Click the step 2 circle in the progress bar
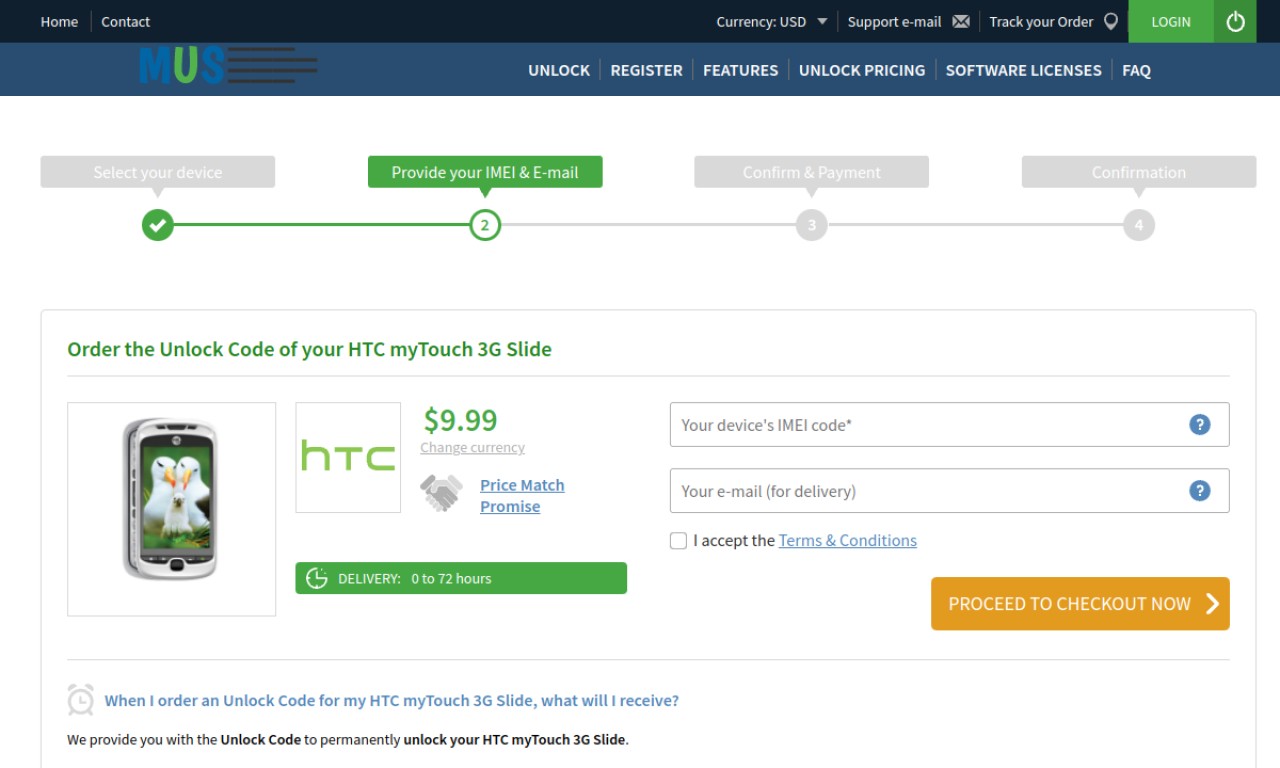Viewport: 1280px width, 768px height. click(x=485, y=225)
